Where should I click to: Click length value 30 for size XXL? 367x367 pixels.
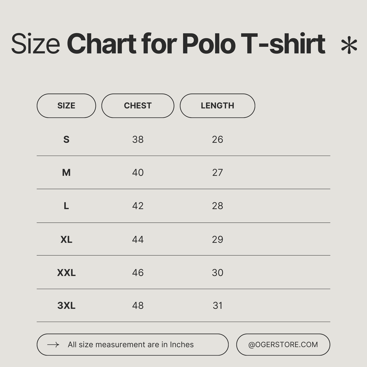click(x=217, y=273)
